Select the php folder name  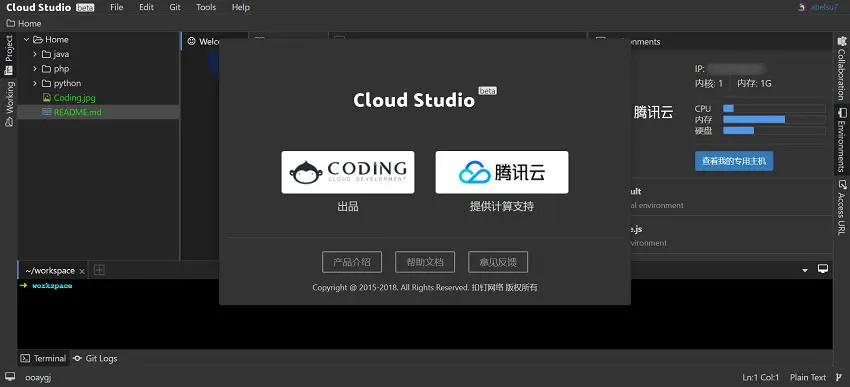[61, 69]
